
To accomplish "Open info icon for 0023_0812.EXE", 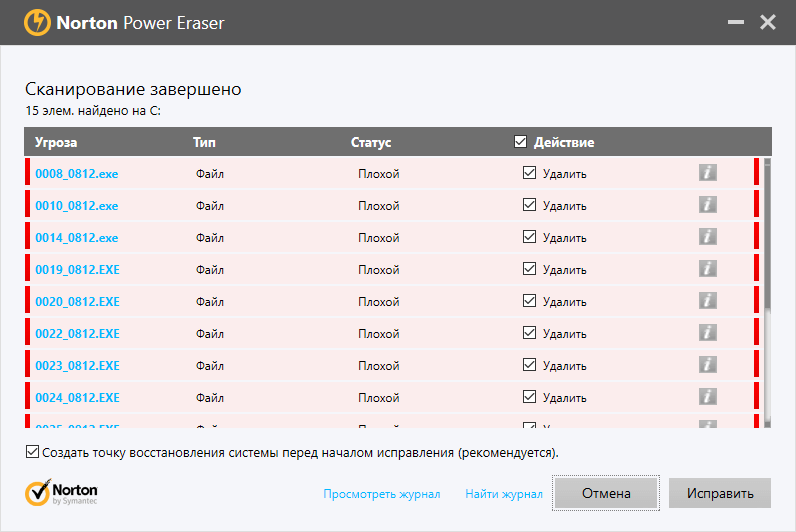I will coord(708,365).
